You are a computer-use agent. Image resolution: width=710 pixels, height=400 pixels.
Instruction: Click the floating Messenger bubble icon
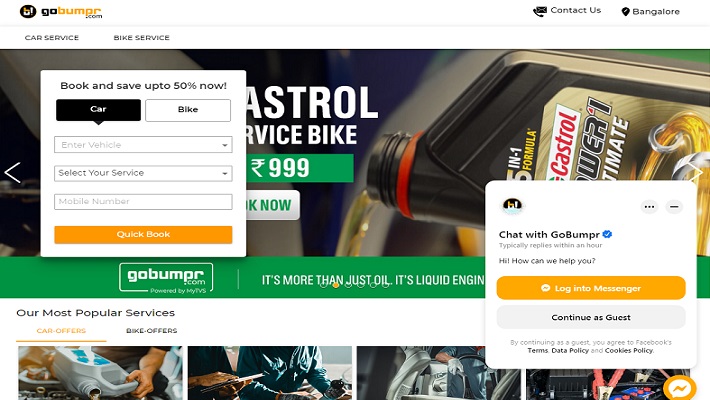[680, 388]
